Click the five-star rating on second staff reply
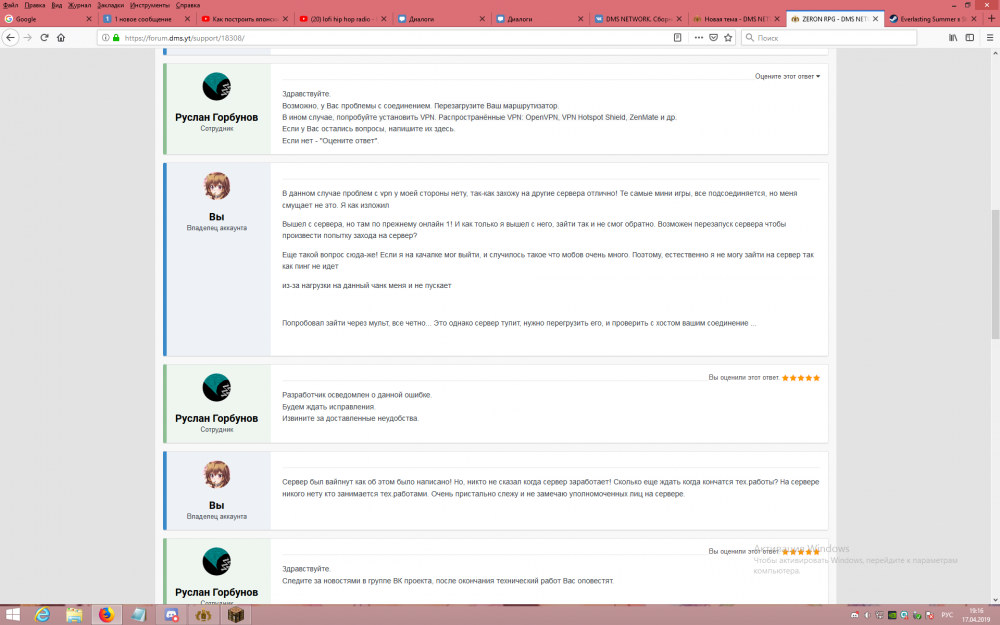This screenshot has height=625, width=1000. pos(801,378)
